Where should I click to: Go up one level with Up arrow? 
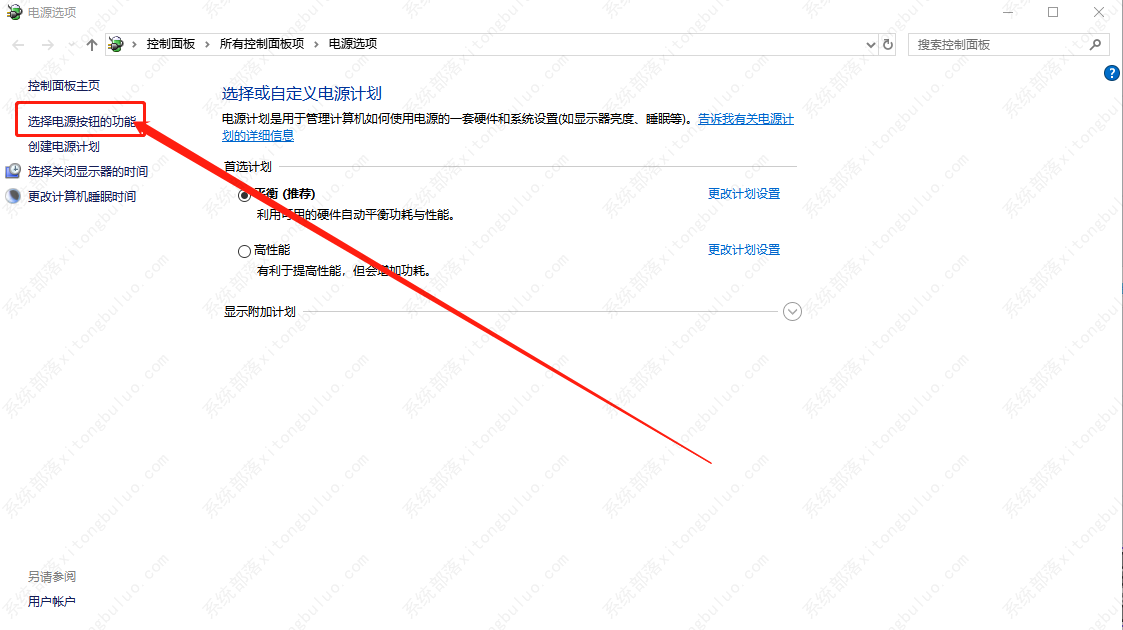(92, 45)
